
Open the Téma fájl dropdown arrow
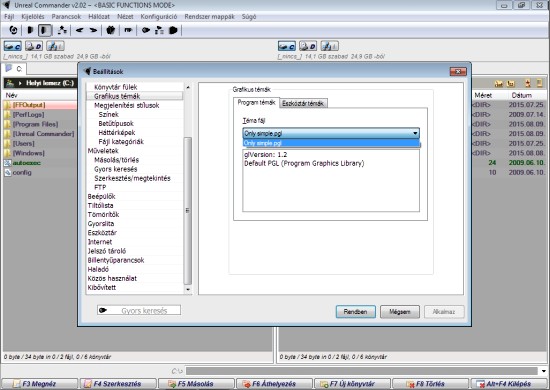415,133
